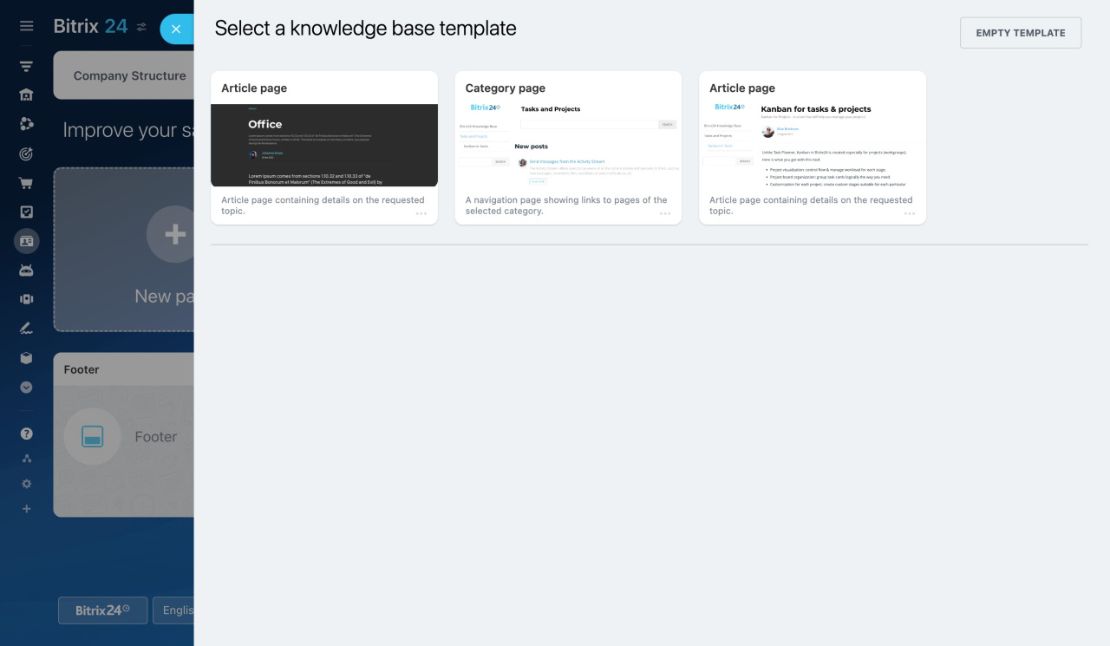
Task: Click the Company Structure item
Action: tap(130, 76)
